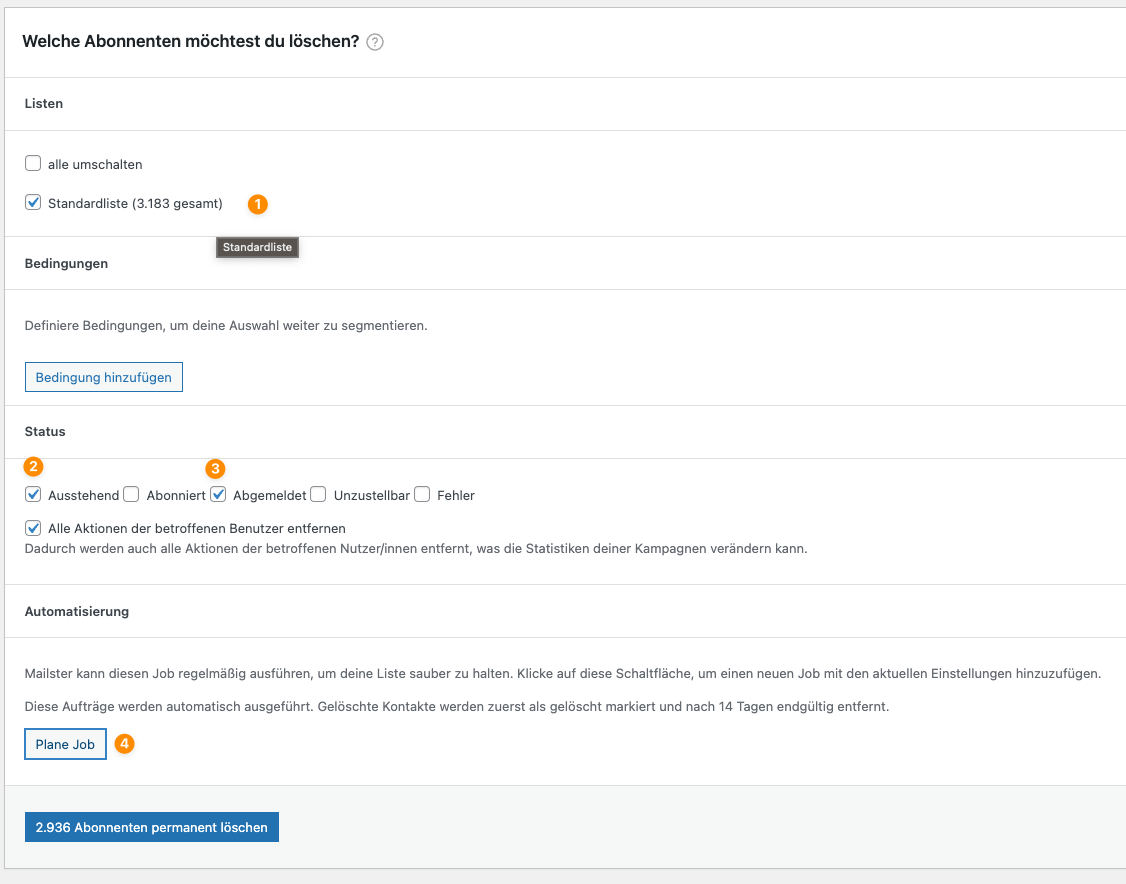Click orange marker 3 above Abgemeldet
This screenshot has width=1126, height=884.
coord(215,468)
